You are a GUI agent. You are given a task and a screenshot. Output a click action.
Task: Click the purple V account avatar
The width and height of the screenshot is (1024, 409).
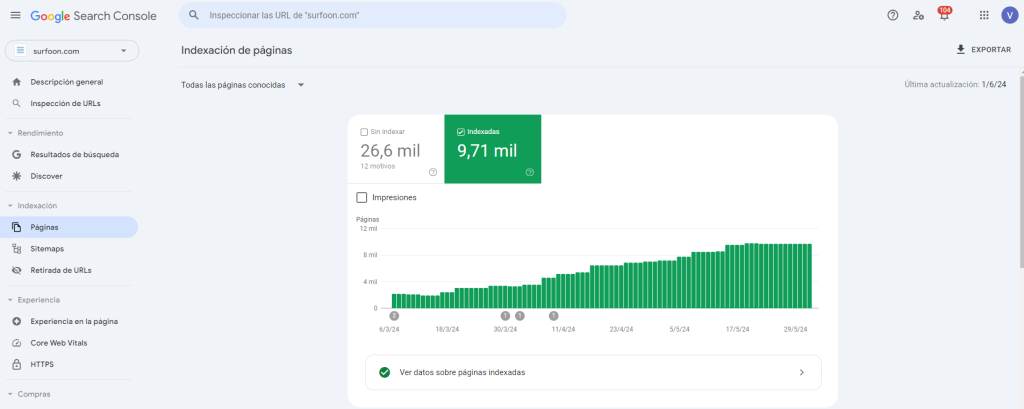click(1009, 15)
